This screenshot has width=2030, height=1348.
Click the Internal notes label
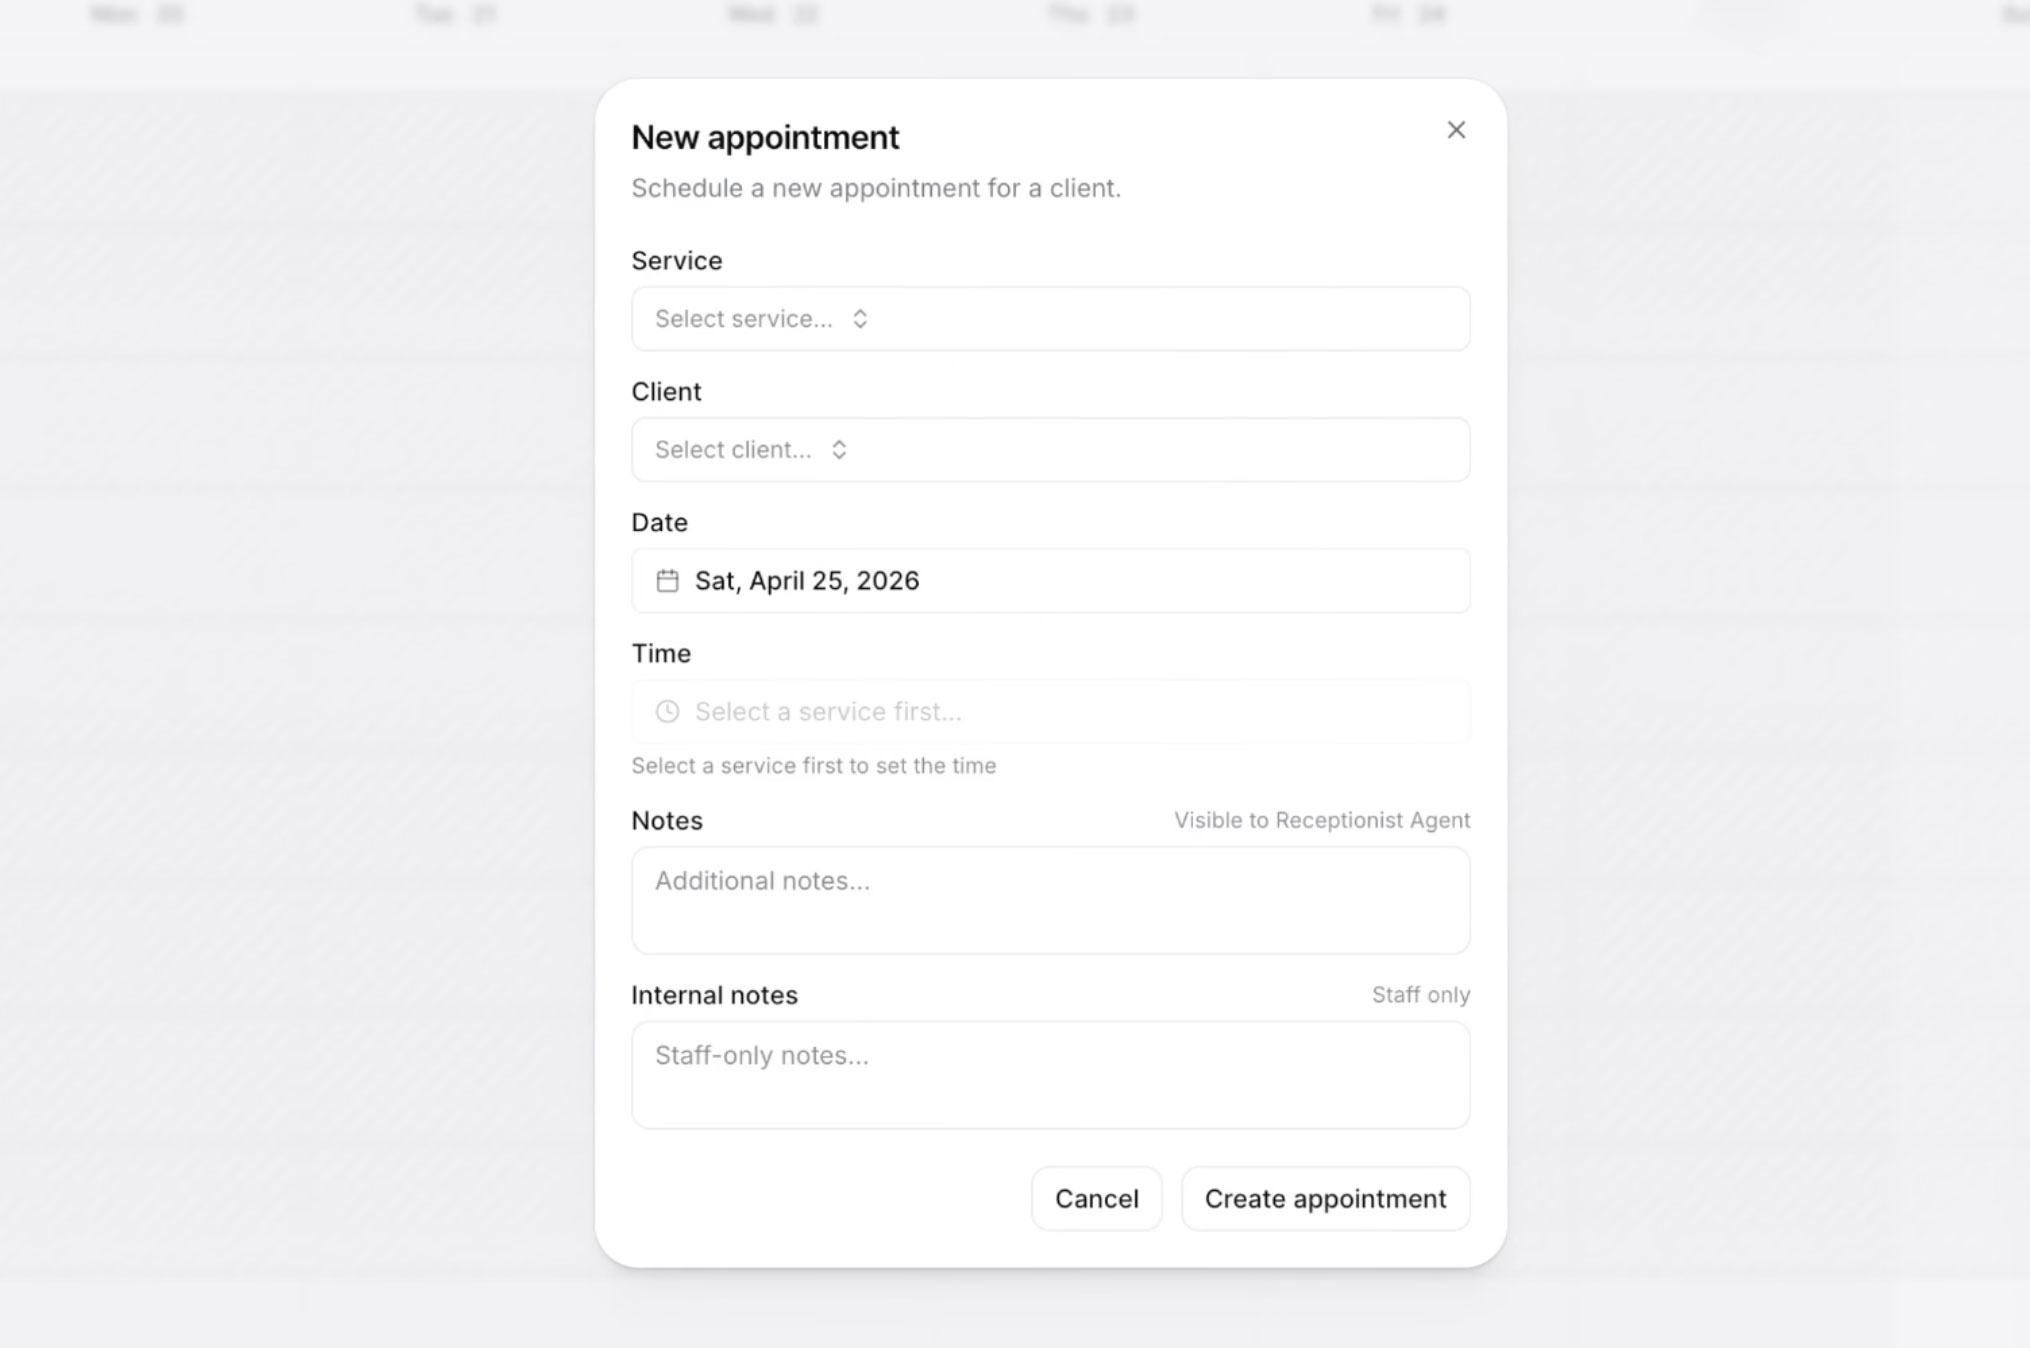tap(715, 995)
